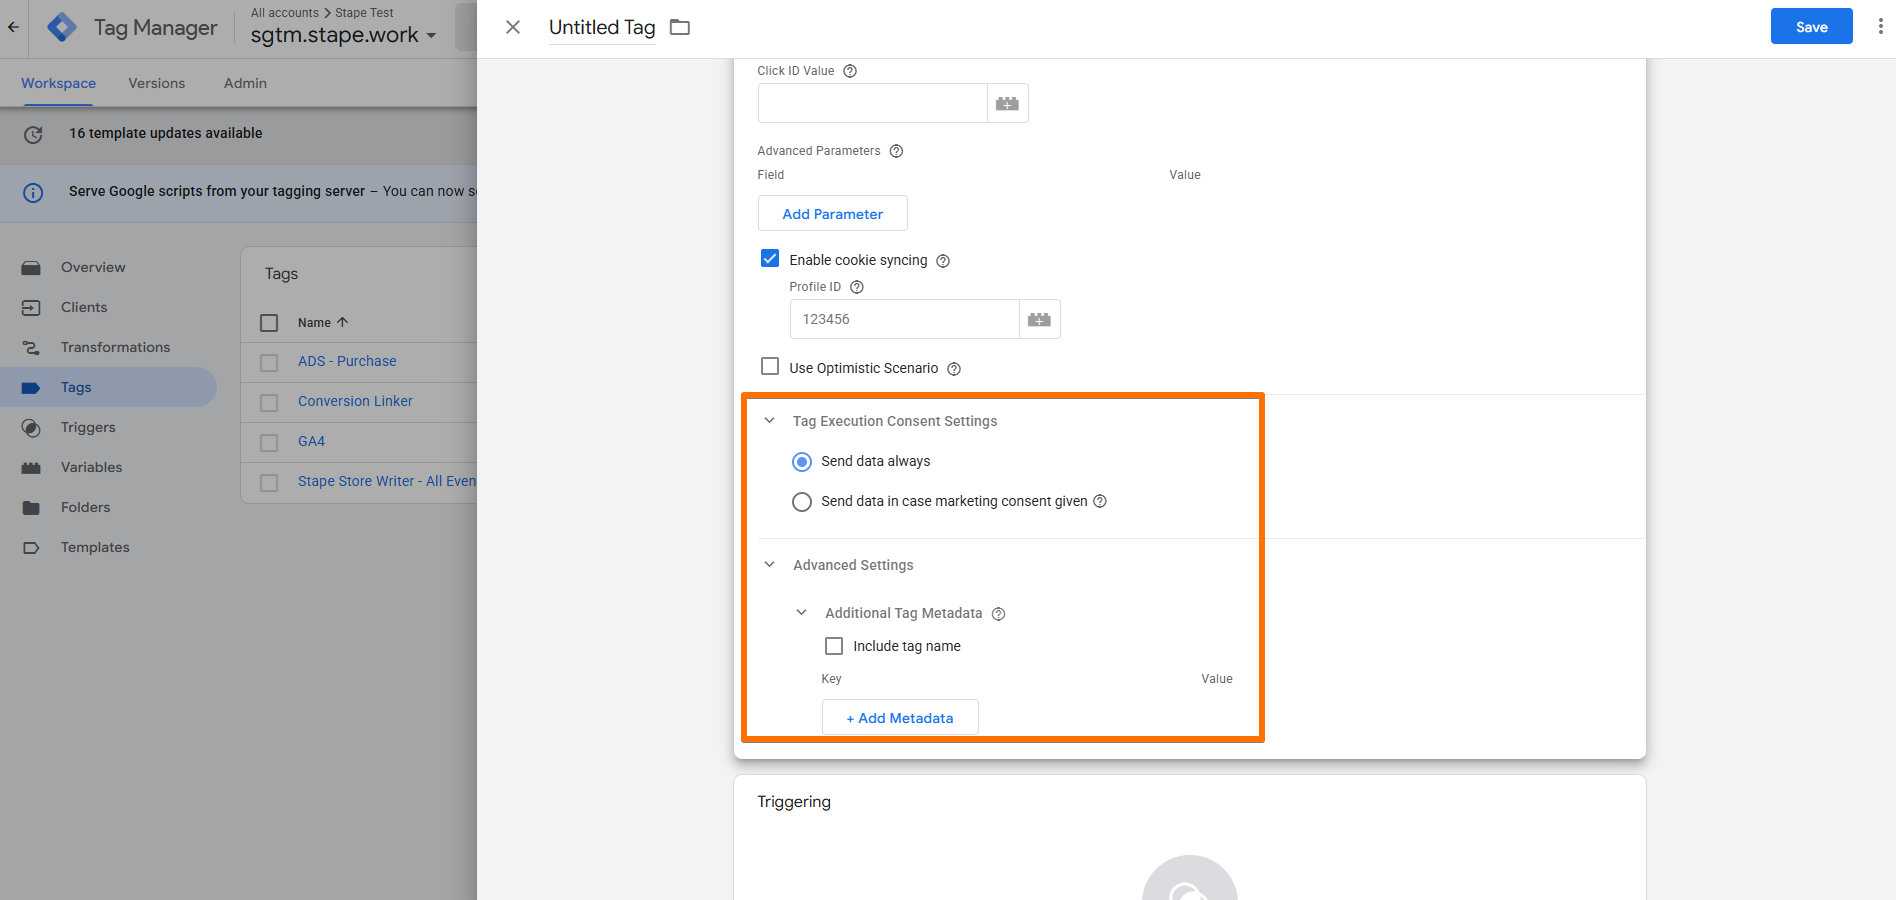Click the folder icon beside Untitled Tag
This screenshot has width=1896, height=900.
680,27
